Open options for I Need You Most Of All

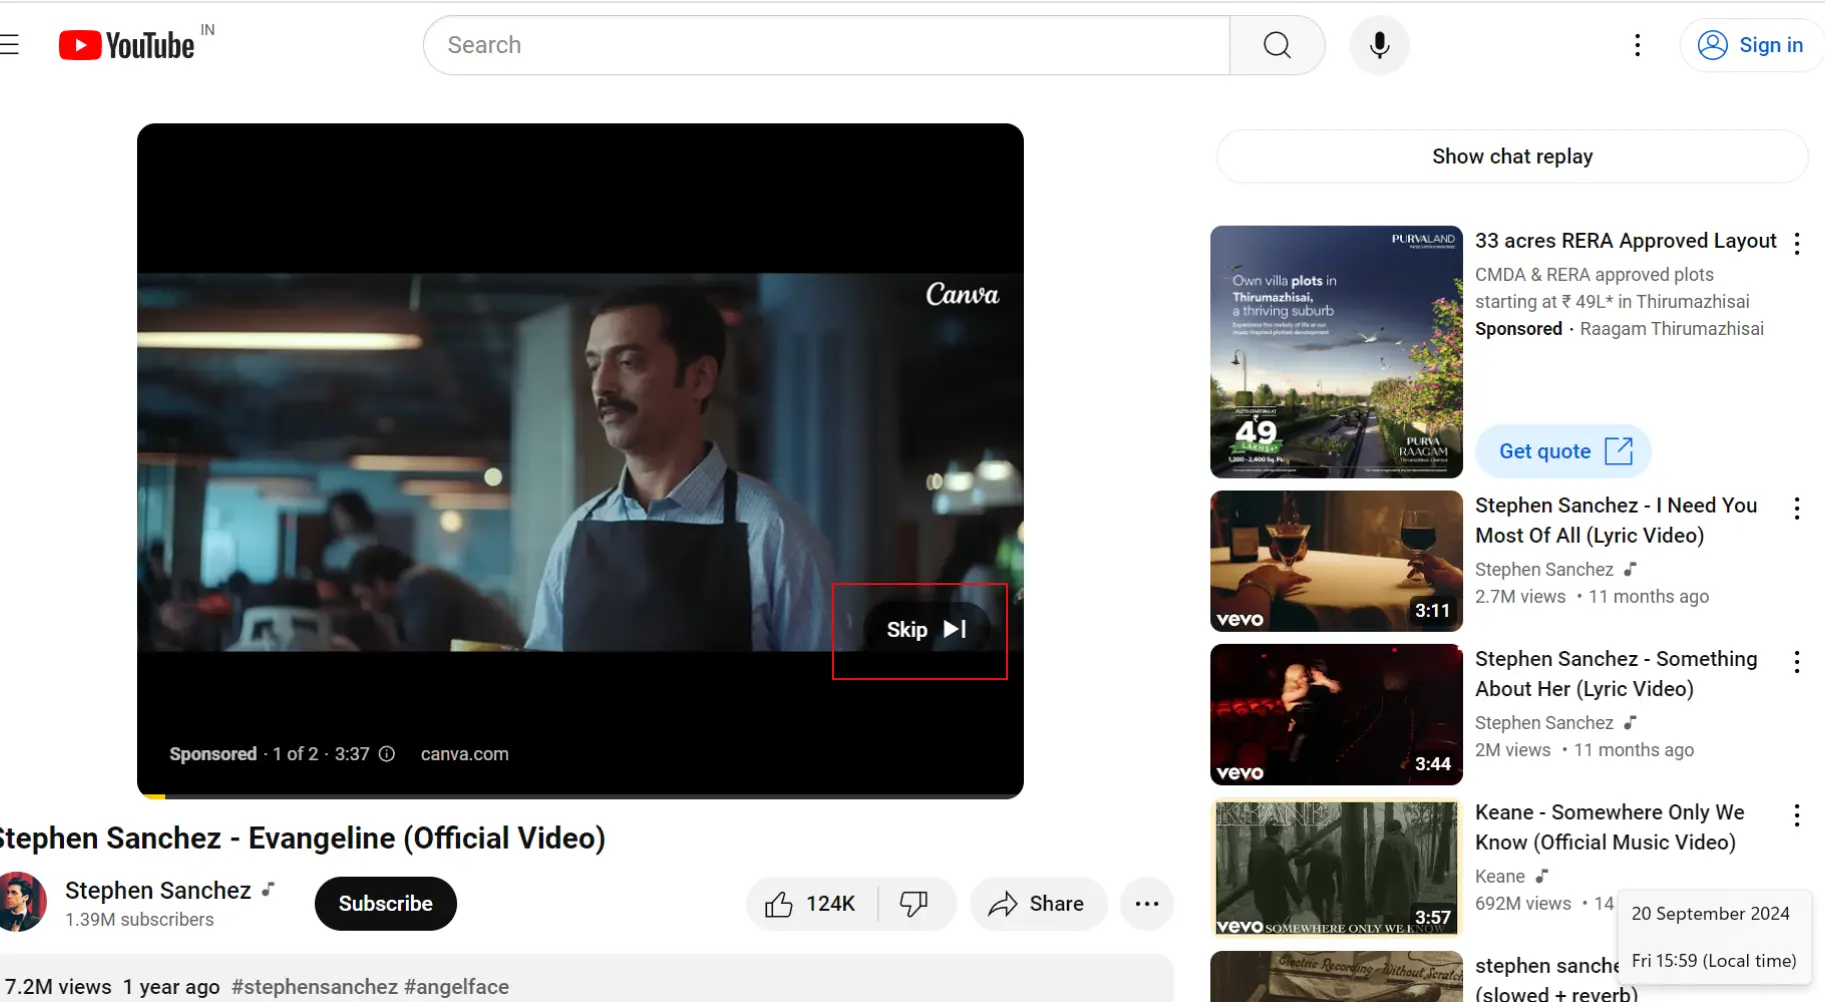pyautogui.click(x=1797, y=509)
